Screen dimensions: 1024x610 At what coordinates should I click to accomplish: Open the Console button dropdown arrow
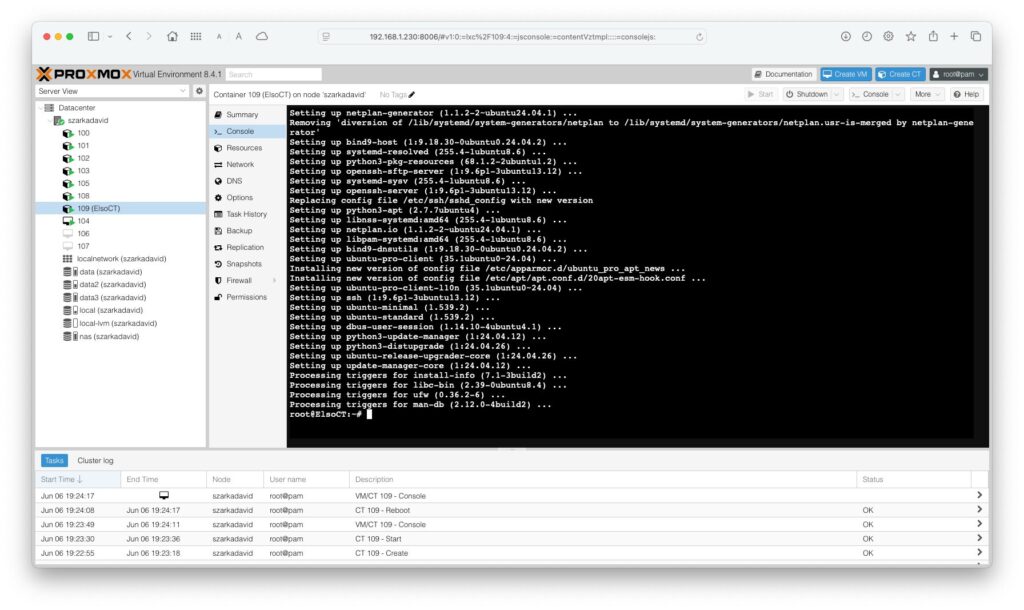898,94
